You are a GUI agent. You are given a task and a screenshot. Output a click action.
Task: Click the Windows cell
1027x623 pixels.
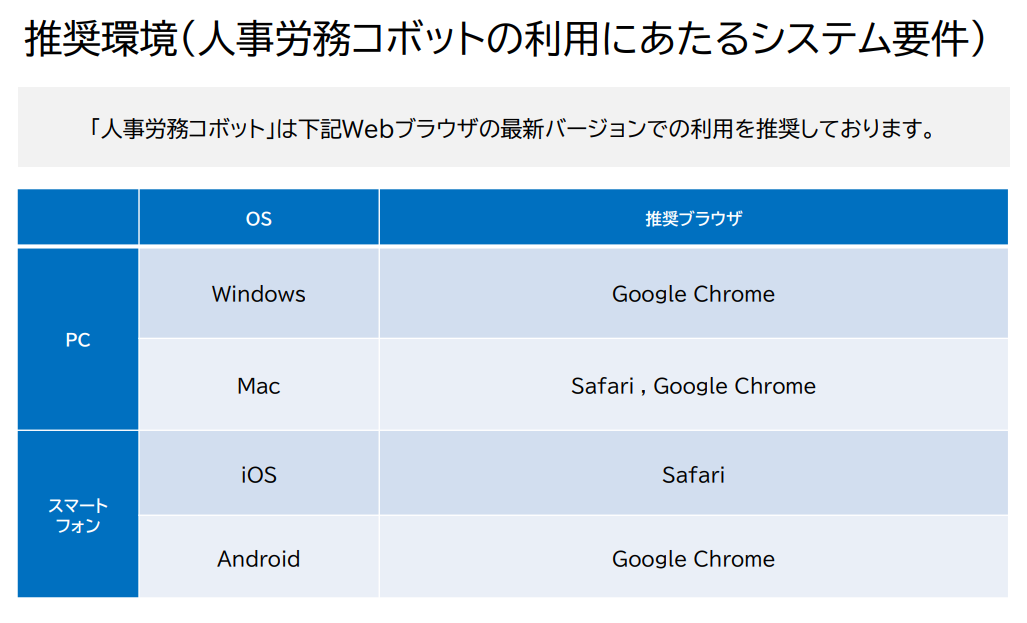point(259,293)
